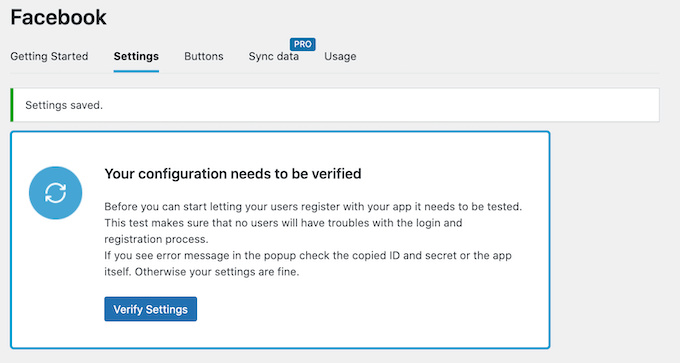The height and width of the screenshot is (363, 680).
Task: Click the "Your configuration needs to be verified" heading
Action: 233,174
